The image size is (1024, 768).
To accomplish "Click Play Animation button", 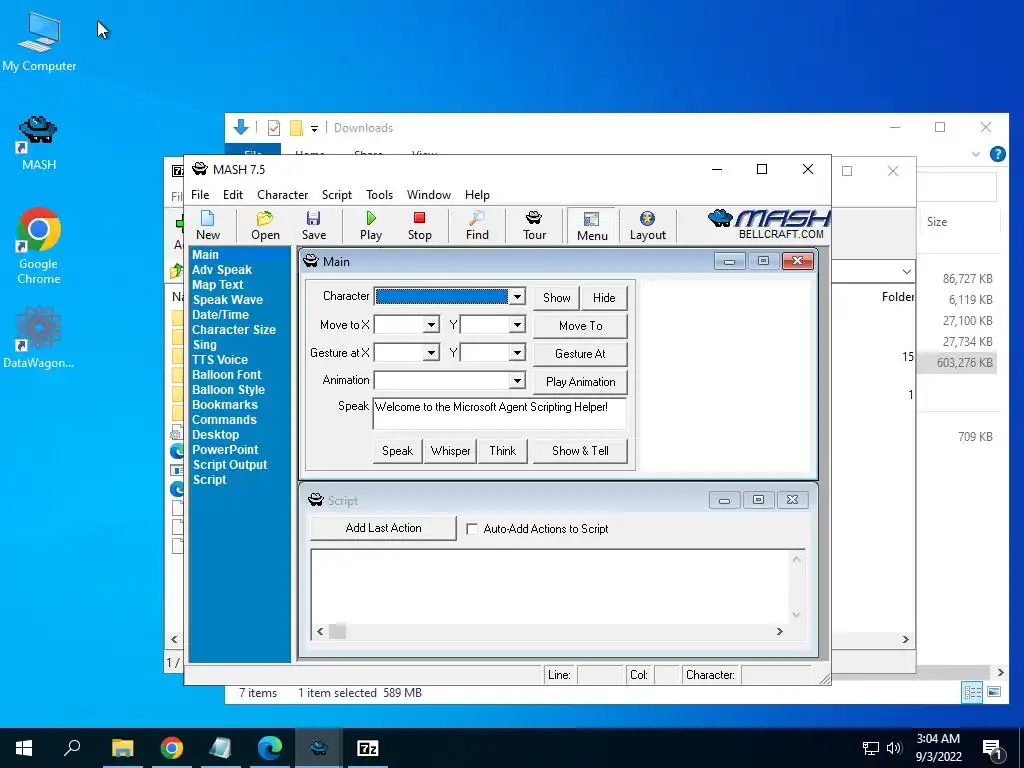I will [x=580, y=381].
